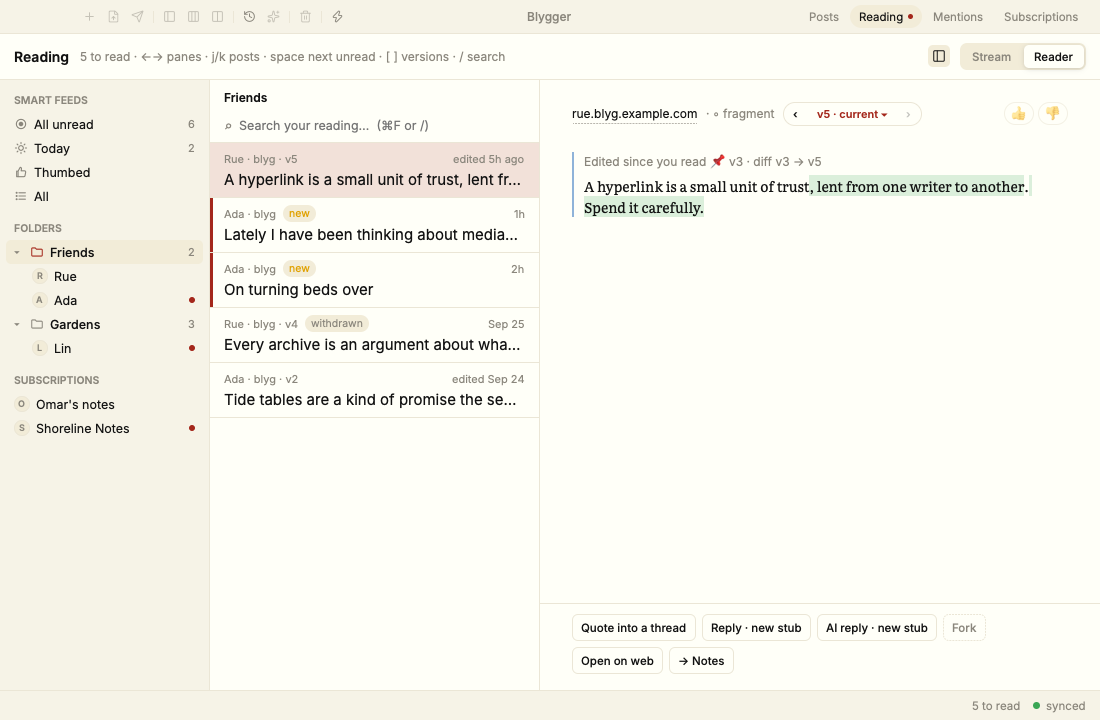Open the v5 · current version dropdown
Viewport: 1100px width, 720px height.
click(x=852, y=114)
